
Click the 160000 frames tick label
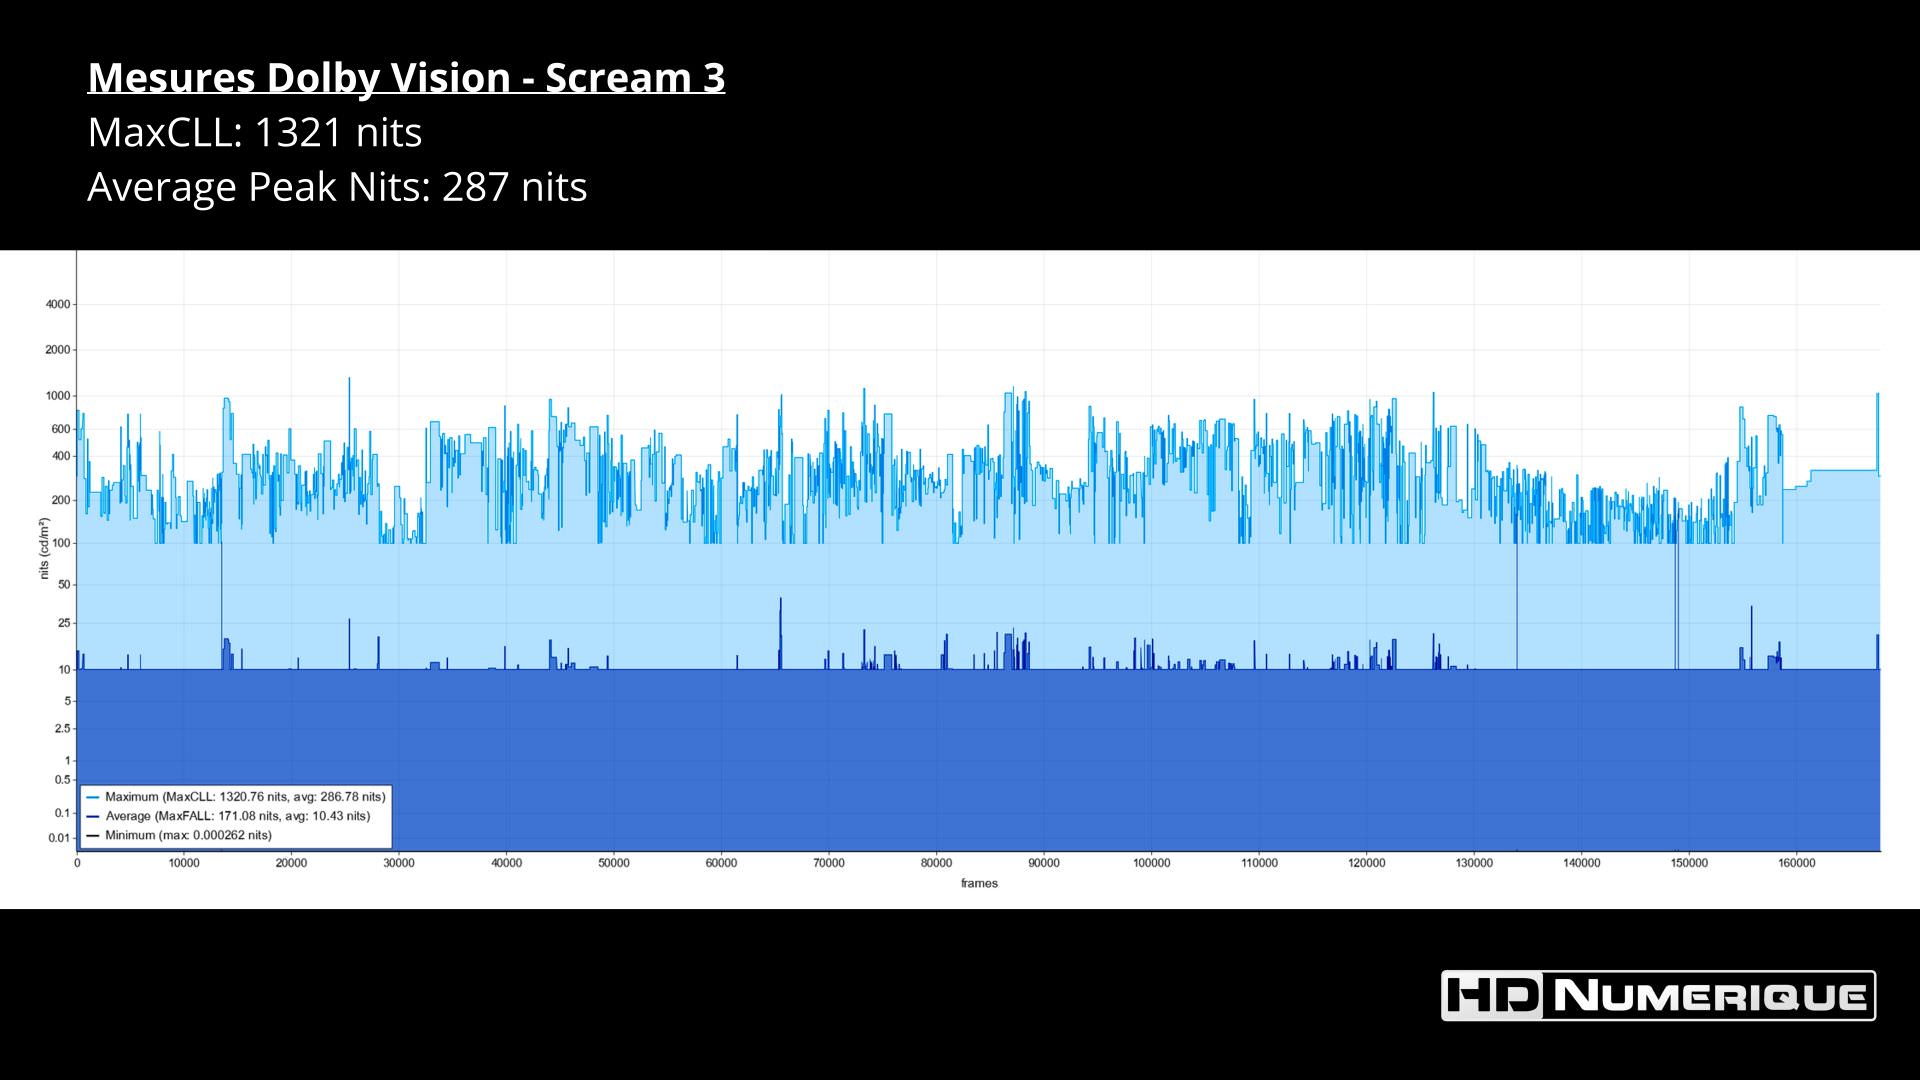[1796, 863]
